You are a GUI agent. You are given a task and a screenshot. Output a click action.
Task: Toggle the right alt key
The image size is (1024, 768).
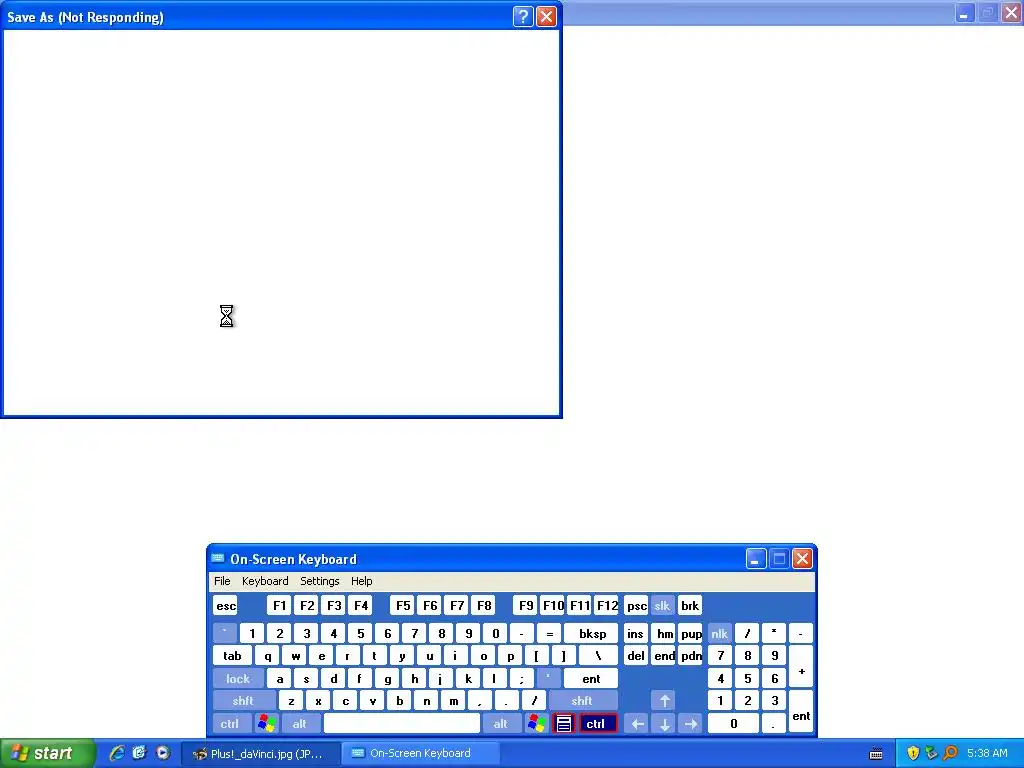[x=501, y=724]
